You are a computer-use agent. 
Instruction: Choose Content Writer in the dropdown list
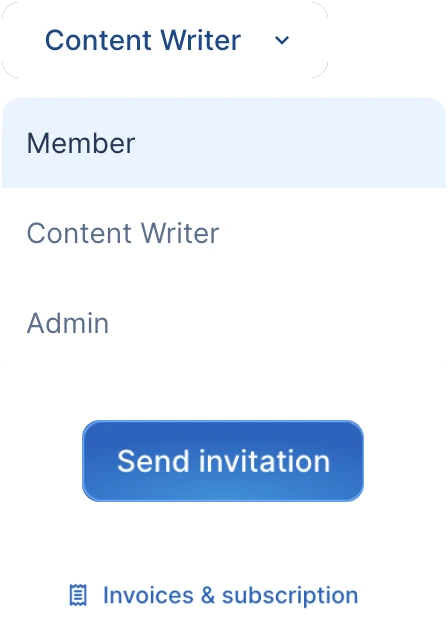pyautogui.click(x=224, y=233)
